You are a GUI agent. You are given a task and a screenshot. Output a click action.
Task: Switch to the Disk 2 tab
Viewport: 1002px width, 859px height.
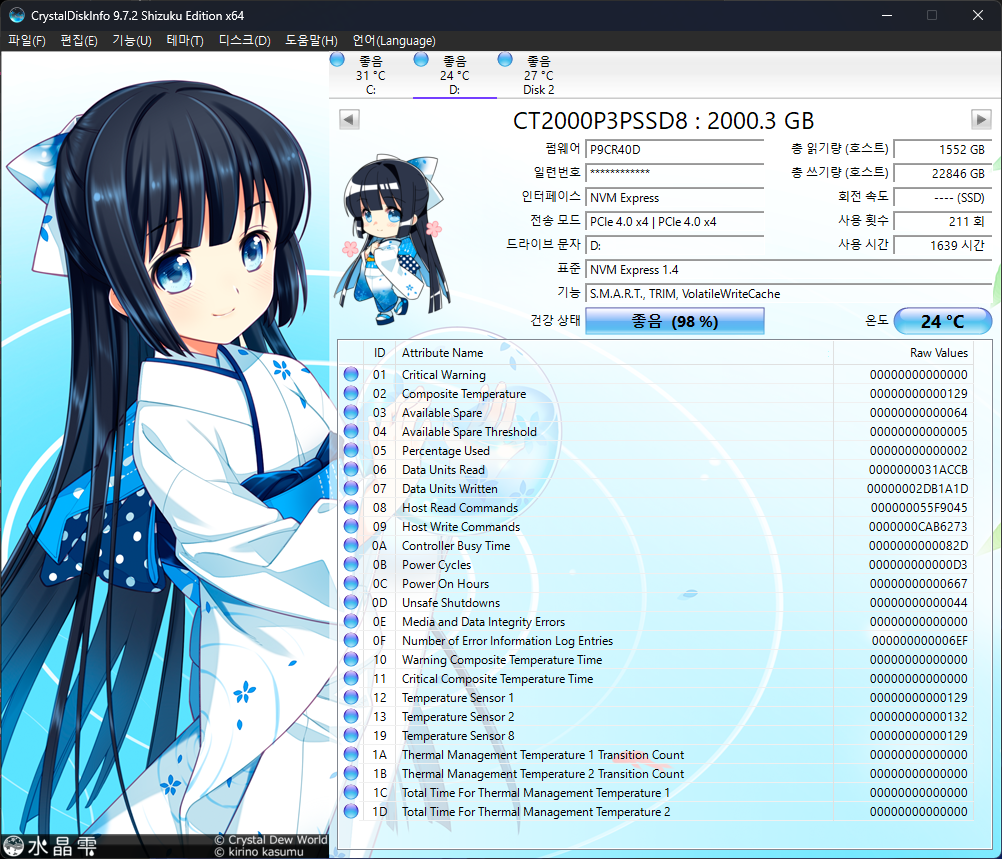click(538, 76)
